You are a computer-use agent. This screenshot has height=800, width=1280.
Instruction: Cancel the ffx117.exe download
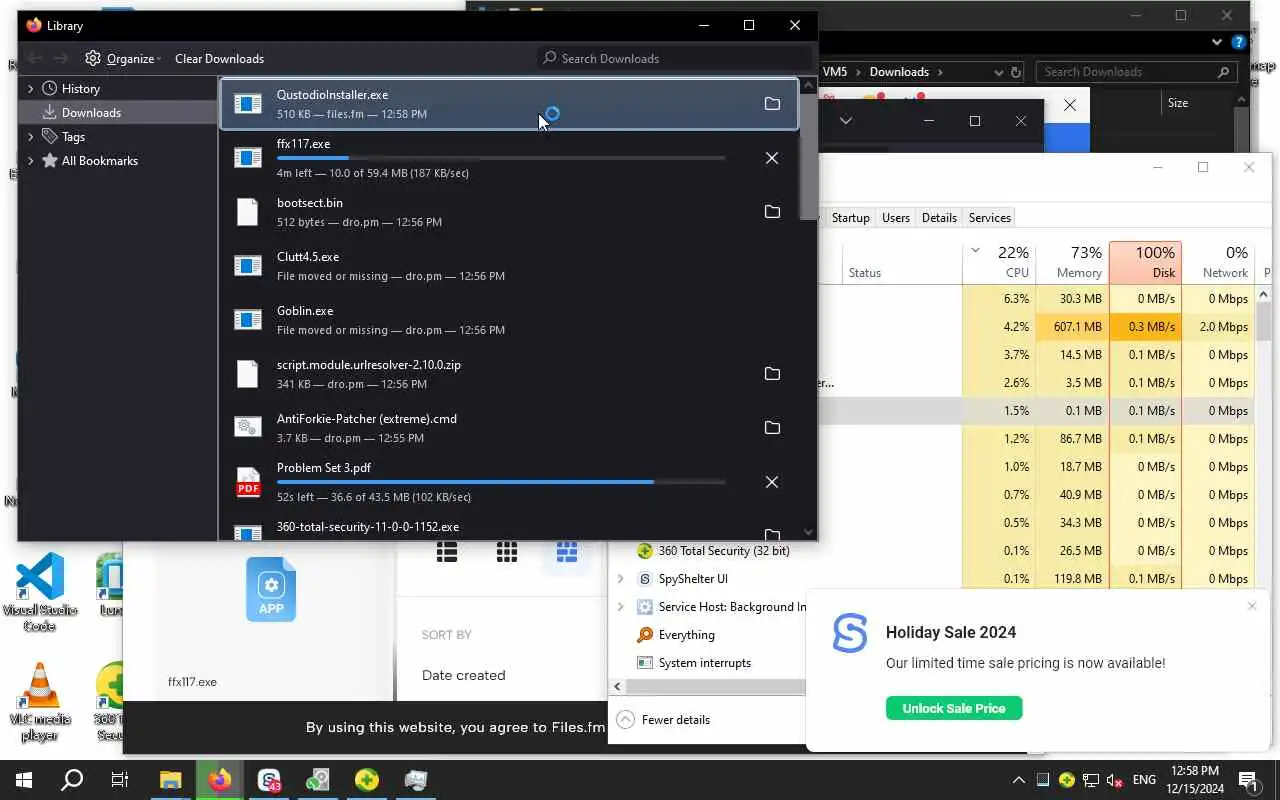pyautogui.click(x=772, y=158)
